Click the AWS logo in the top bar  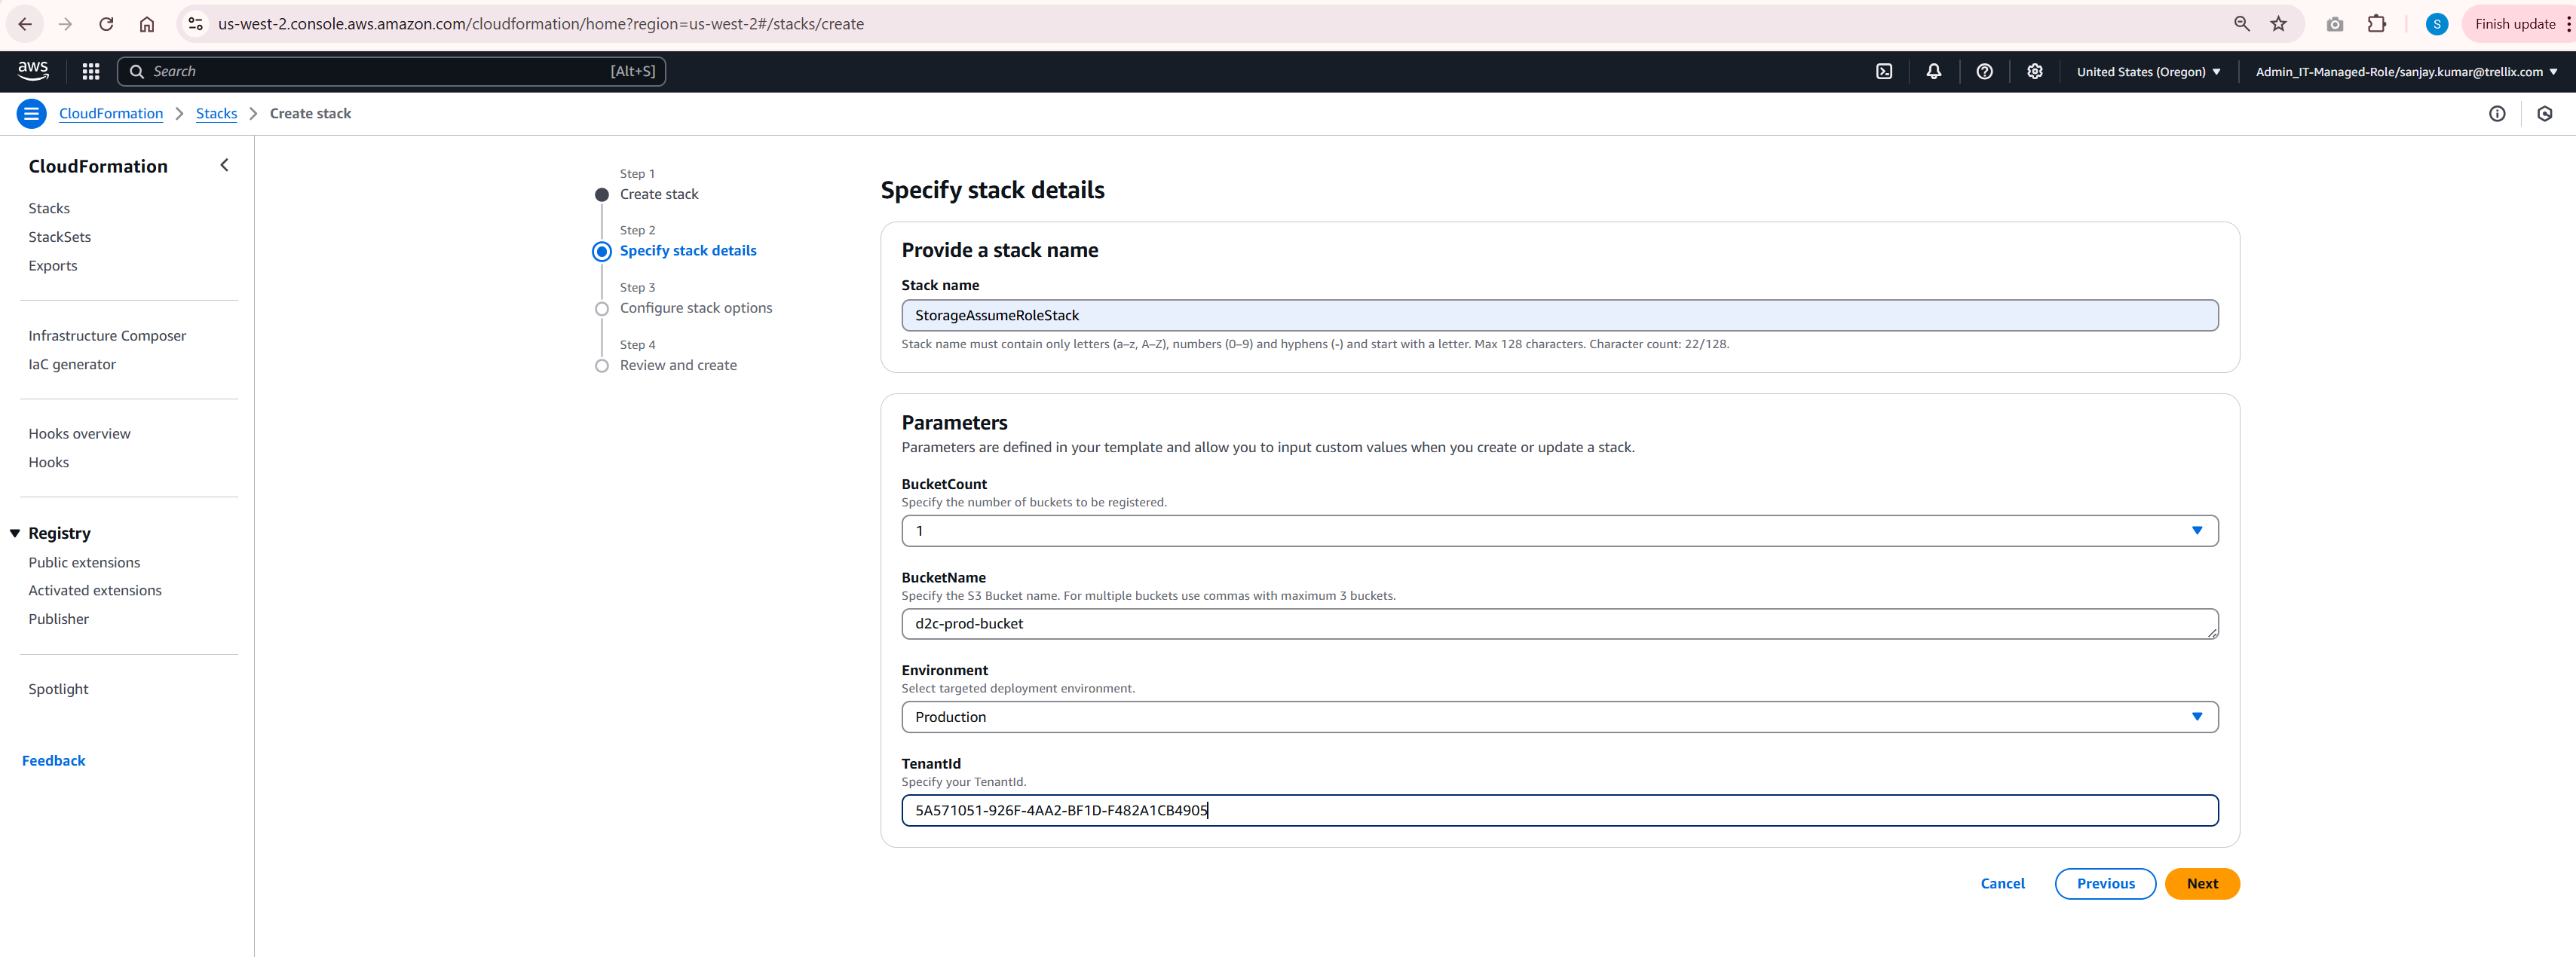33,71
